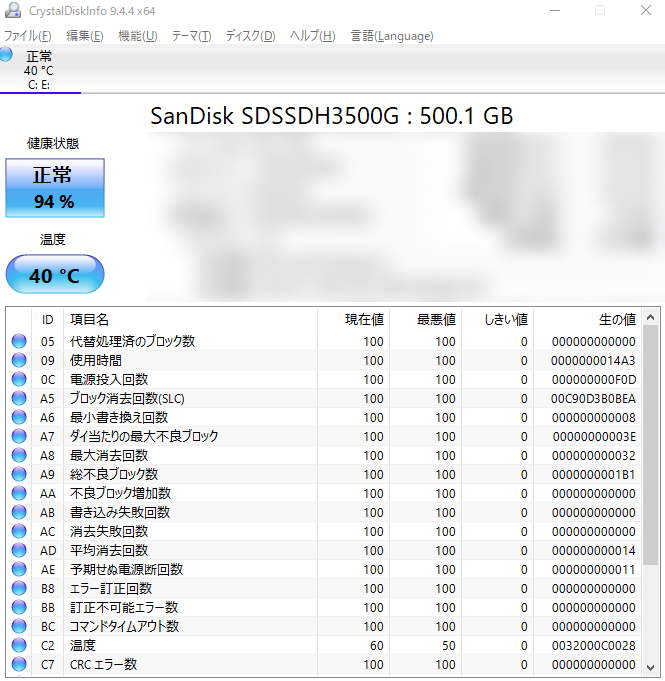
Task: Click the scrollbar up arrow in attribute list
Action: [650, 317]
